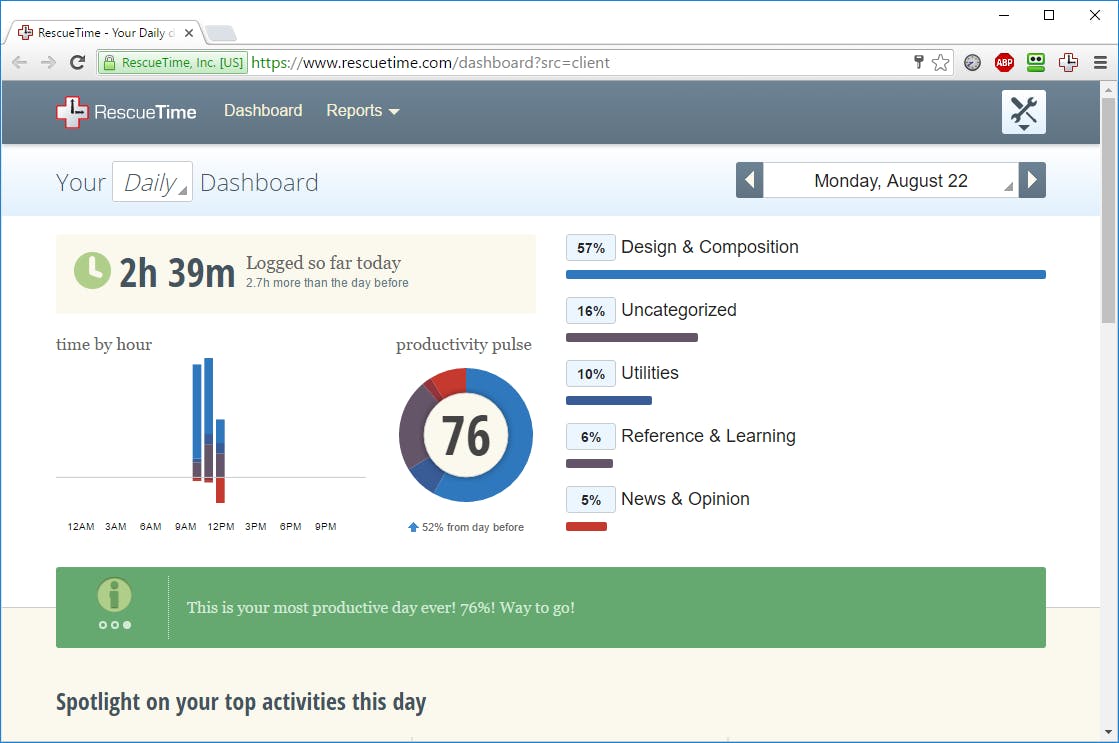Reload the page with the refresh icon
Image resolution: width=1119 pixels, height=743 pixels.
click(x=77, y=63)
